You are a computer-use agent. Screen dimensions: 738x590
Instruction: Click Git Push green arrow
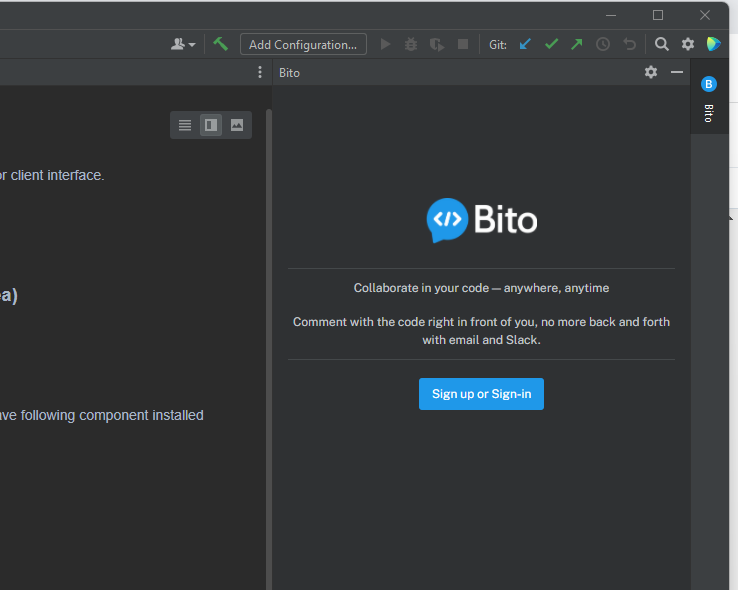point(577,44)
